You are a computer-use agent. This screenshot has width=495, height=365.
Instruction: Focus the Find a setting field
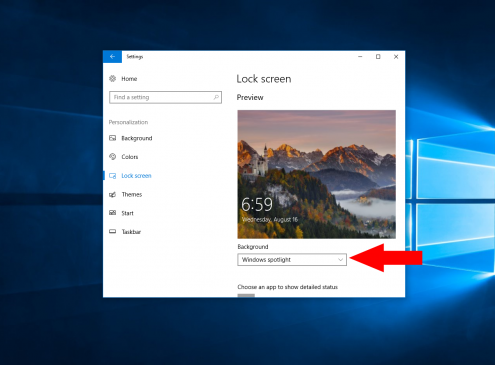[x=165, y=97]
